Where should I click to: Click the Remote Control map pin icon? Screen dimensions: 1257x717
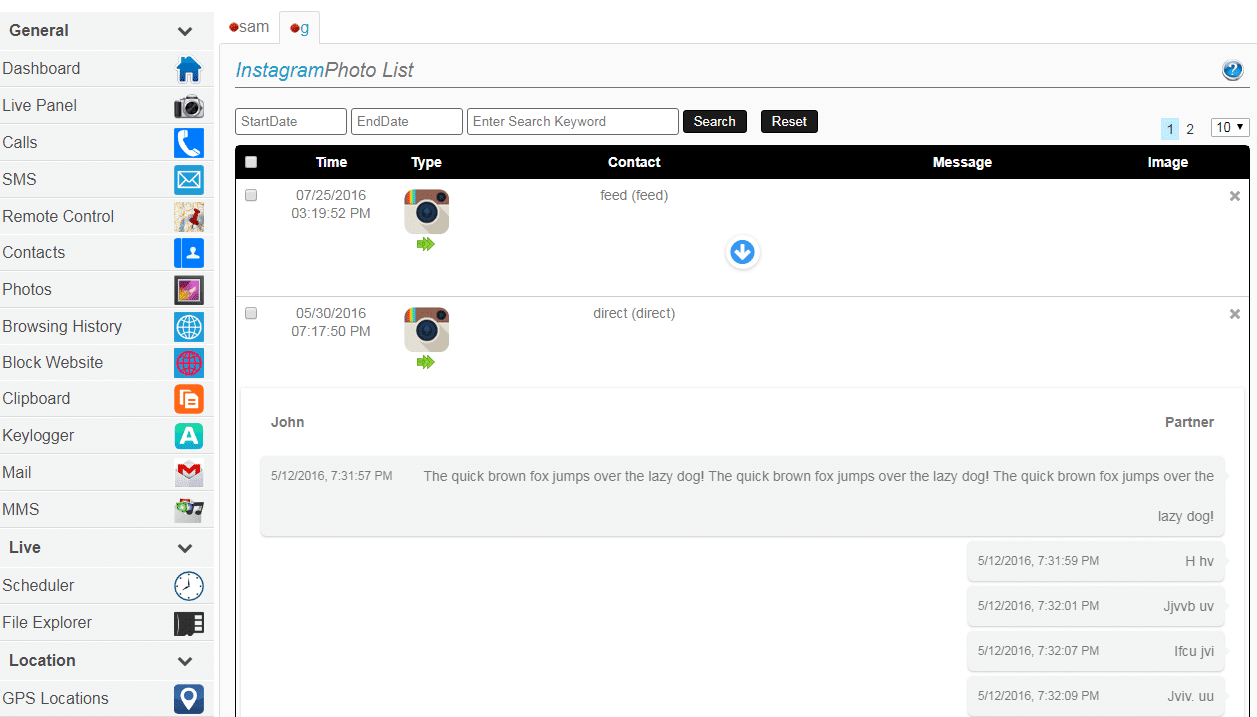pyautogui.click(x=188, y=216)
